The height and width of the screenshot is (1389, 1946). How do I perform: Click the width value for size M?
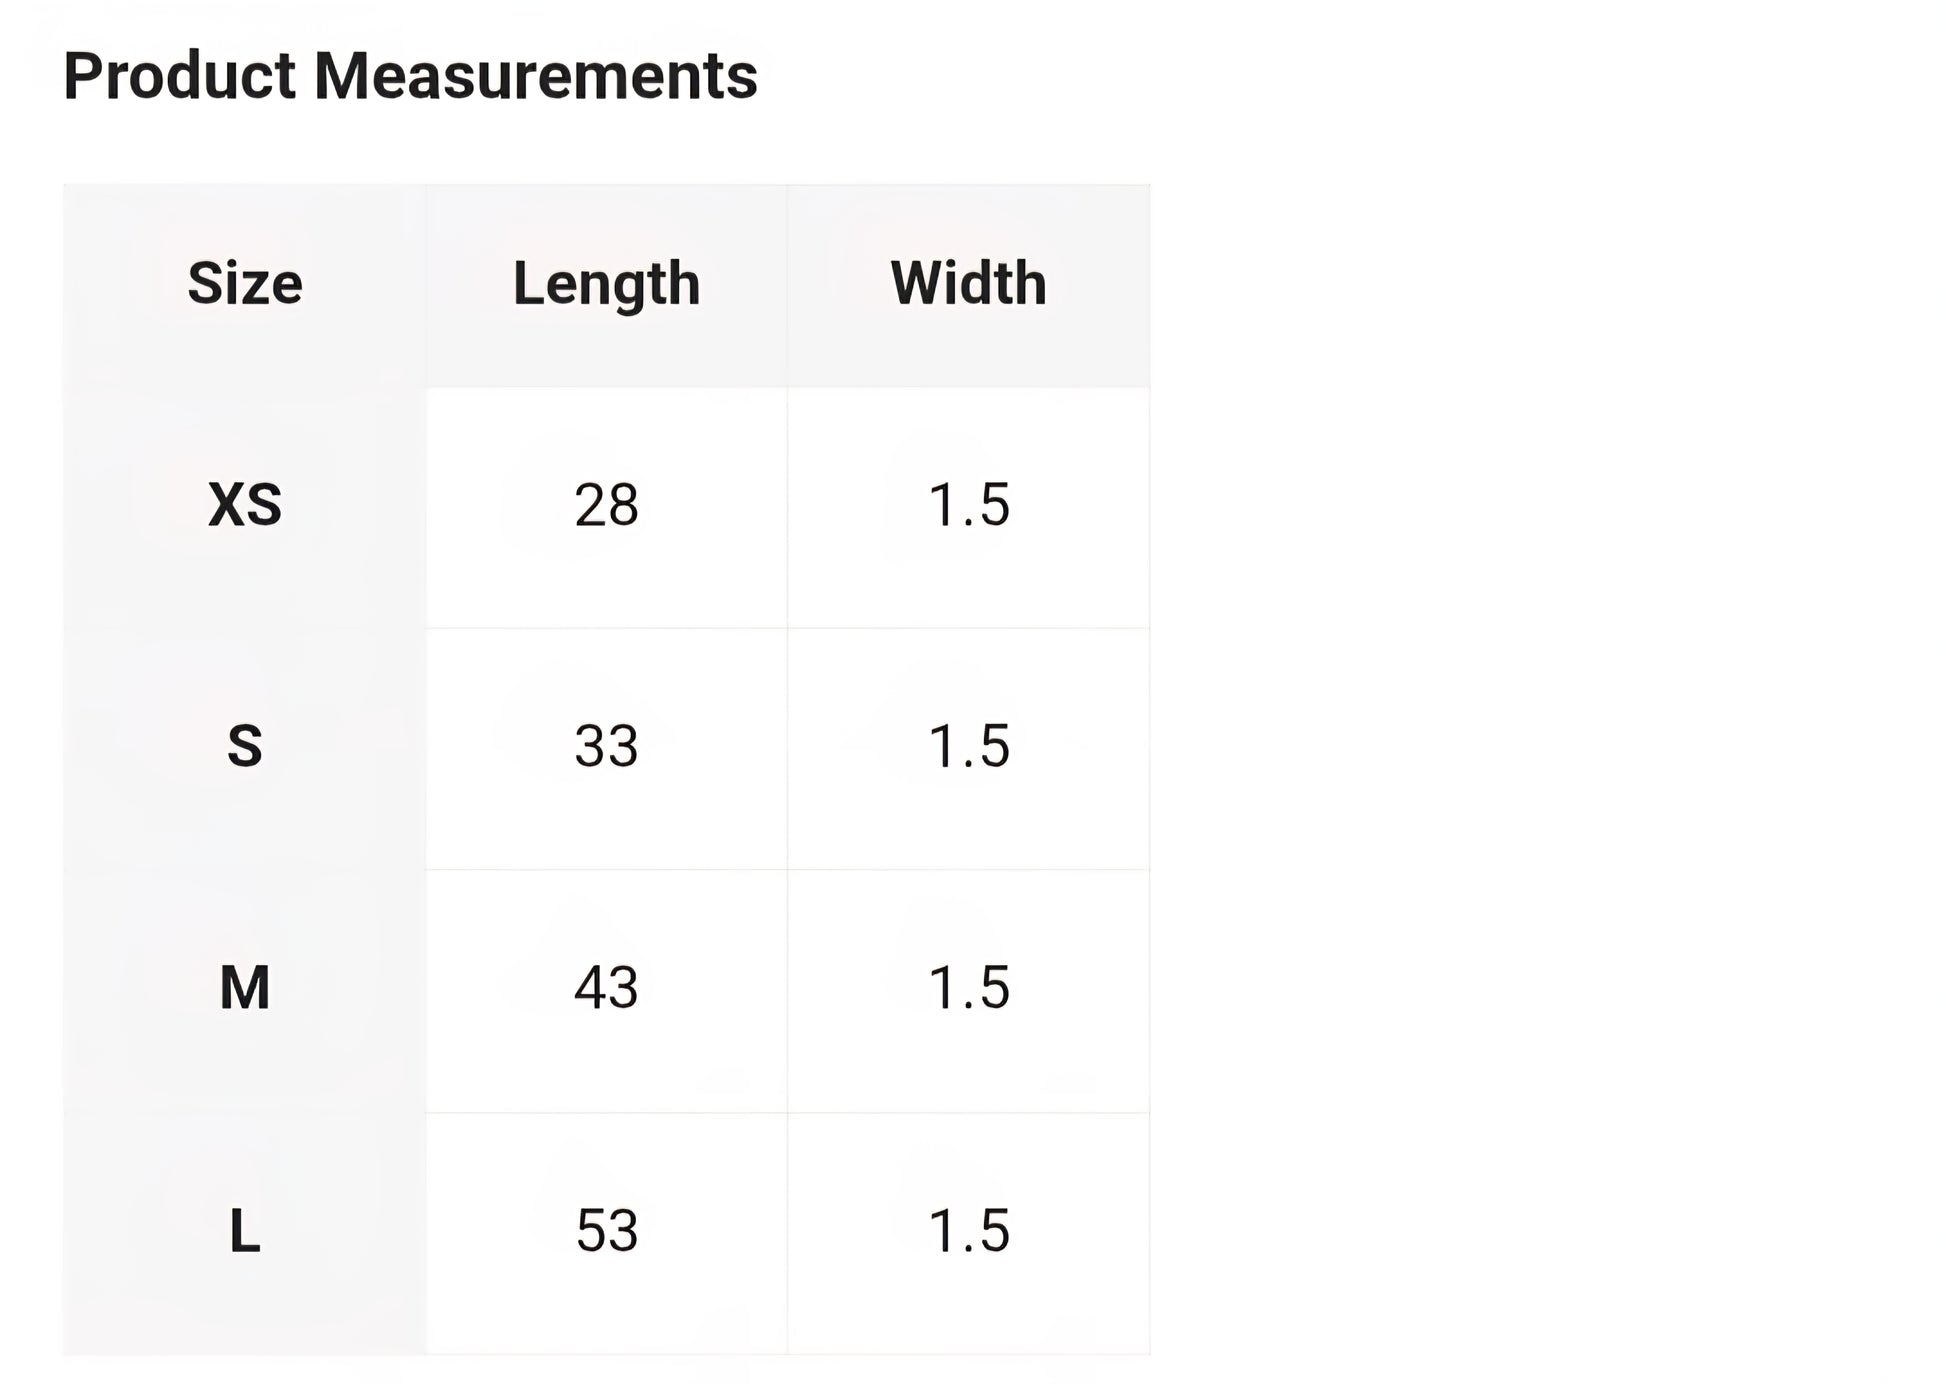[968, 988]
